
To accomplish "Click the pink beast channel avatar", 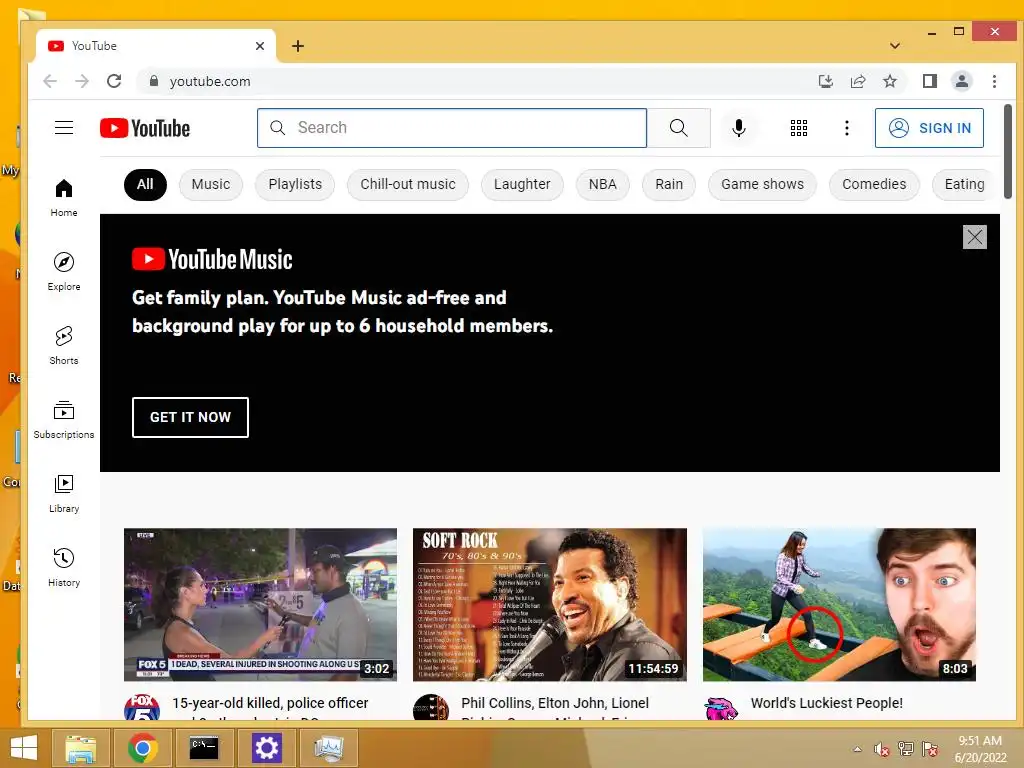I will pyautogui.click(x=721, y=708).
